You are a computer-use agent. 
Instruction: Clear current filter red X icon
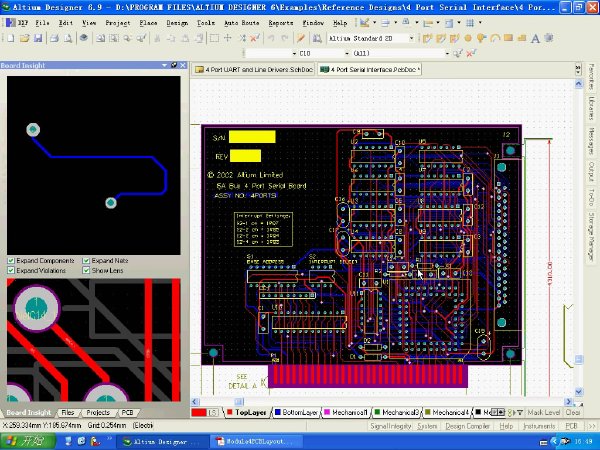[255, 38]
